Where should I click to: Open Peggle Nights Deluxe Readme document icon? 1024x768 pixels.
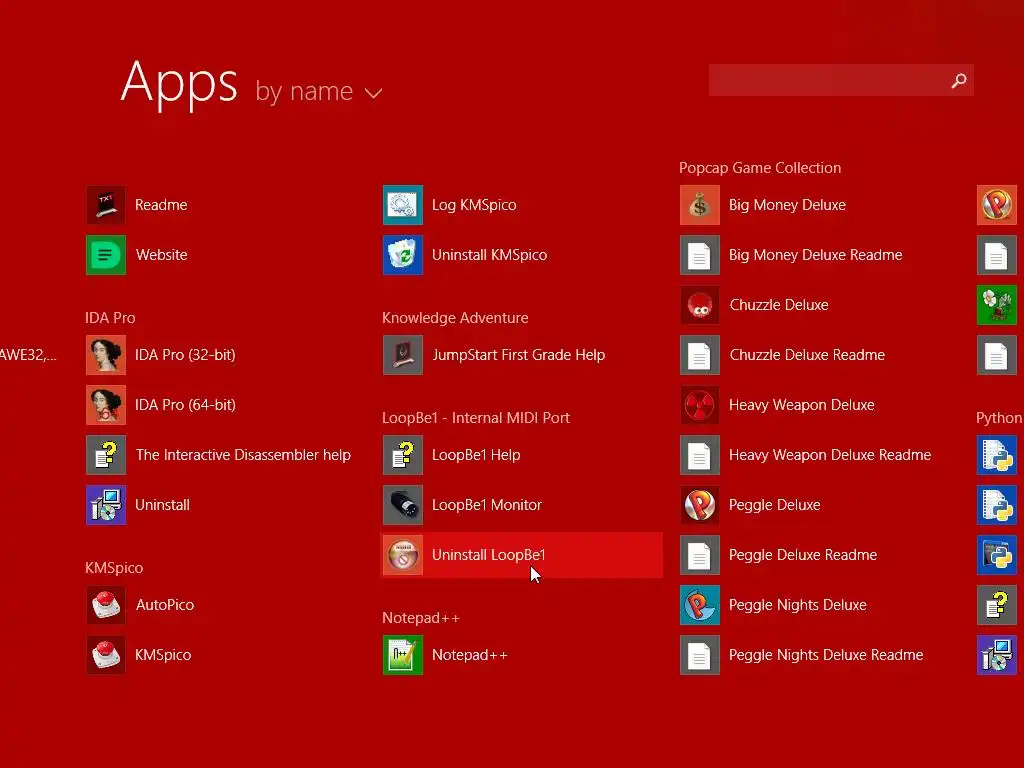pyautogui.click(x=699, y=654)
